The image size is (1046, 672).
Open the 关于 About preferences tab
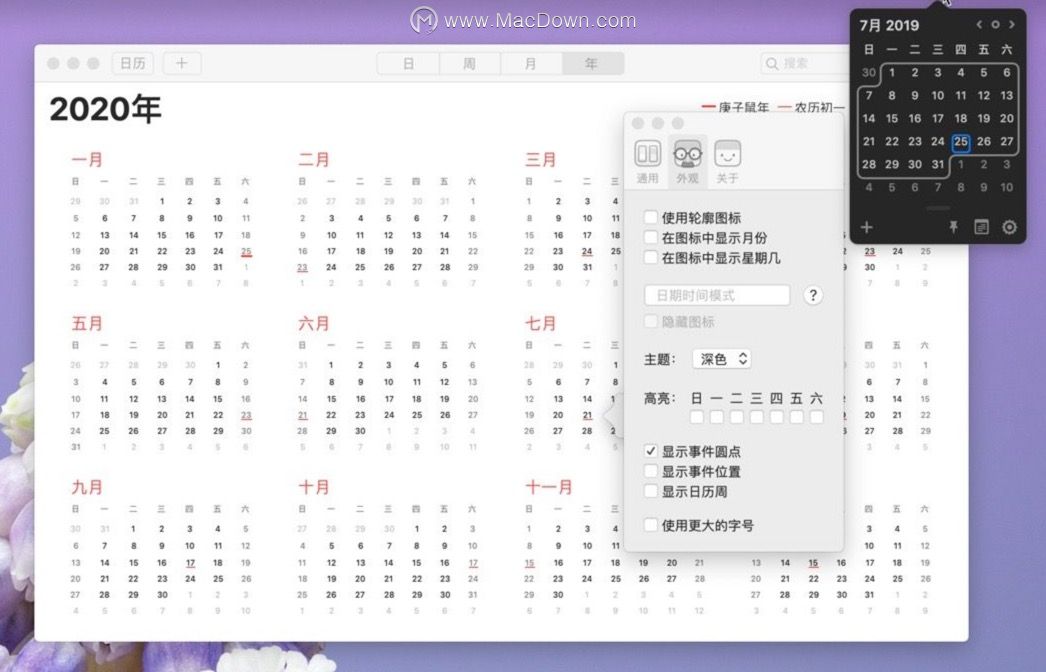(727, 161)
